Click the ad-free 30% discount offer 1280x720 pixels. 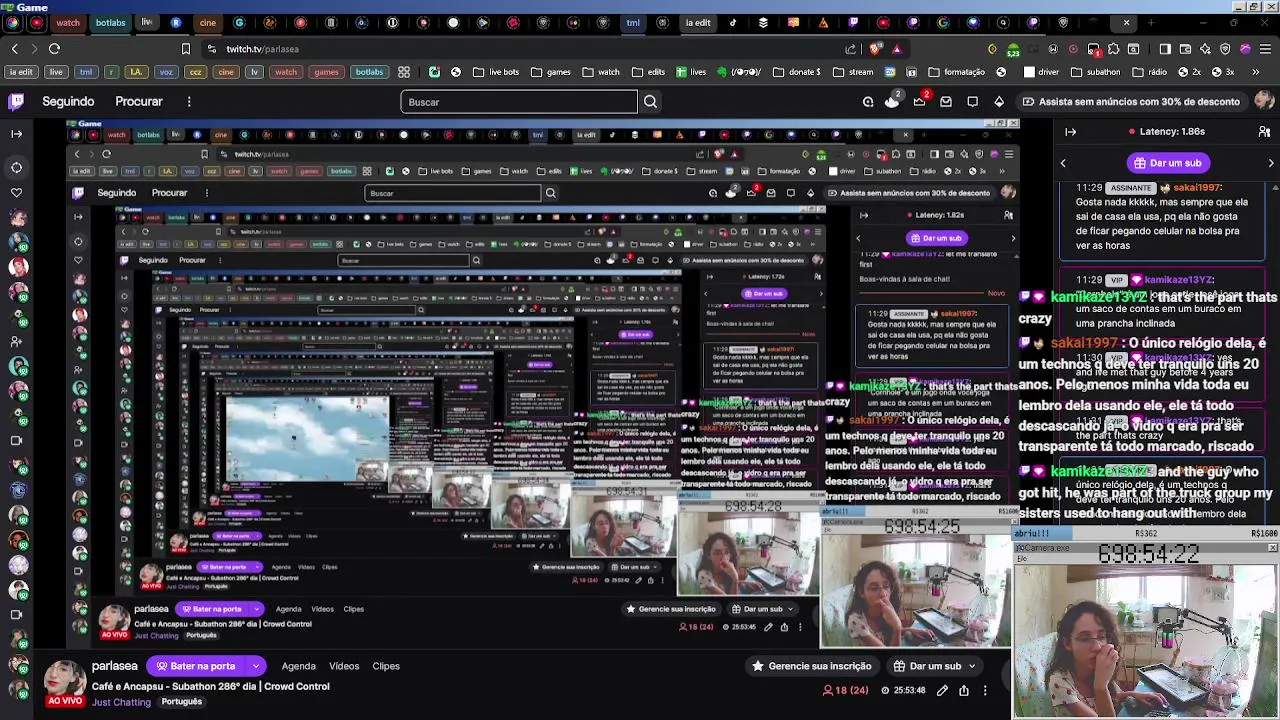point(1130,101)
